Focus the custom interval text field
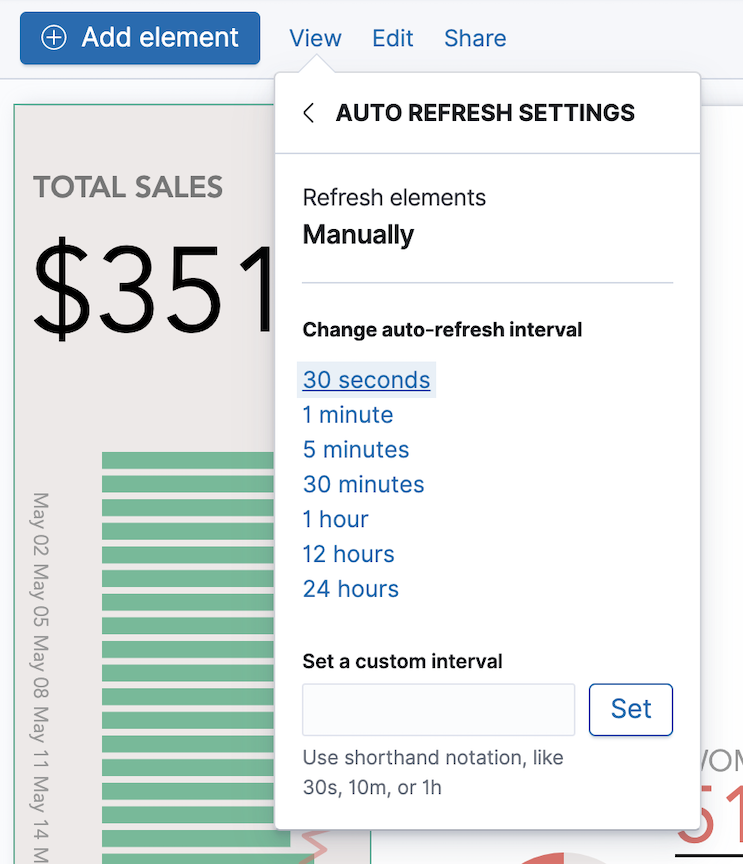Viewport: 743px width, 864px height. pos(438,710)
